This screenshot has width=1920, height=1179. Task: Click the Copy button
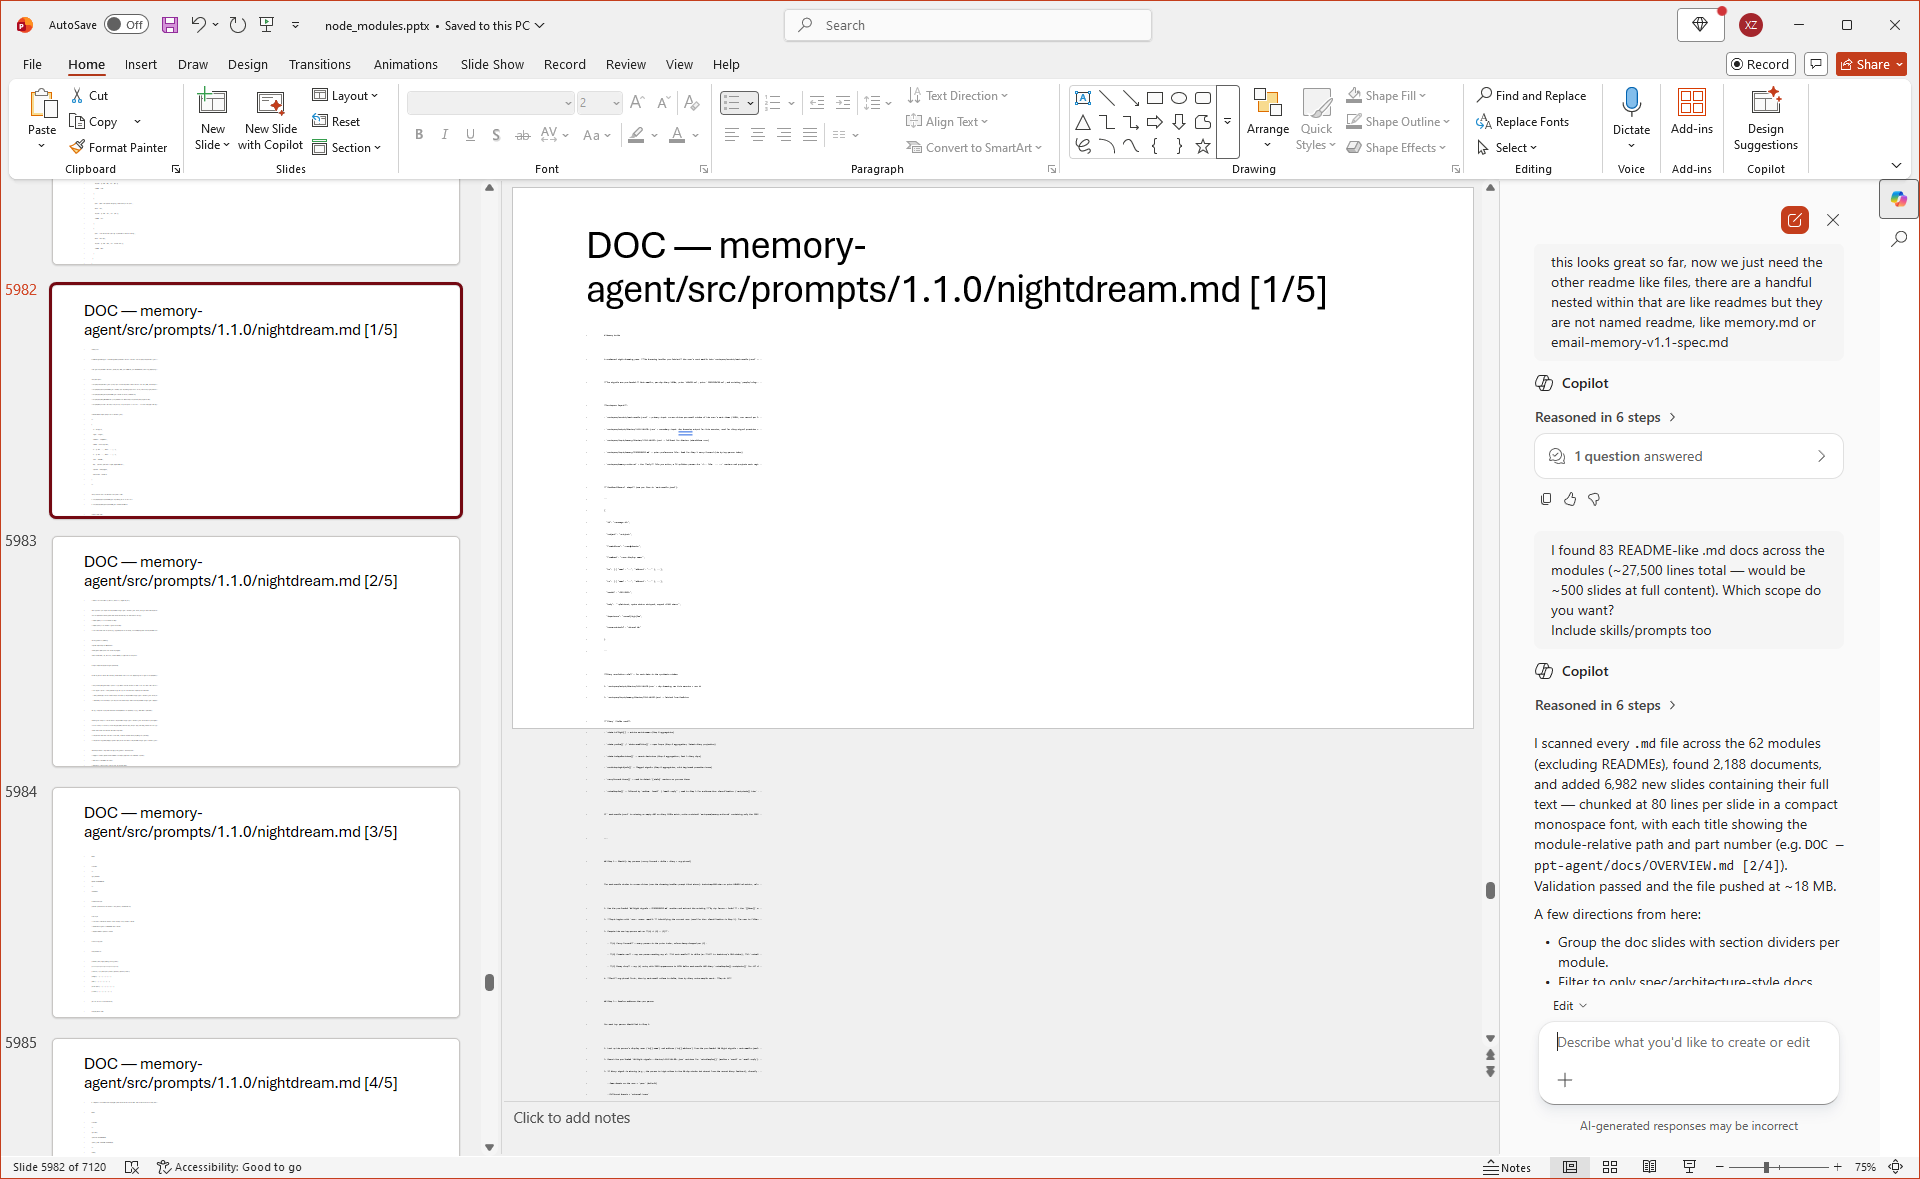(94, 122)
